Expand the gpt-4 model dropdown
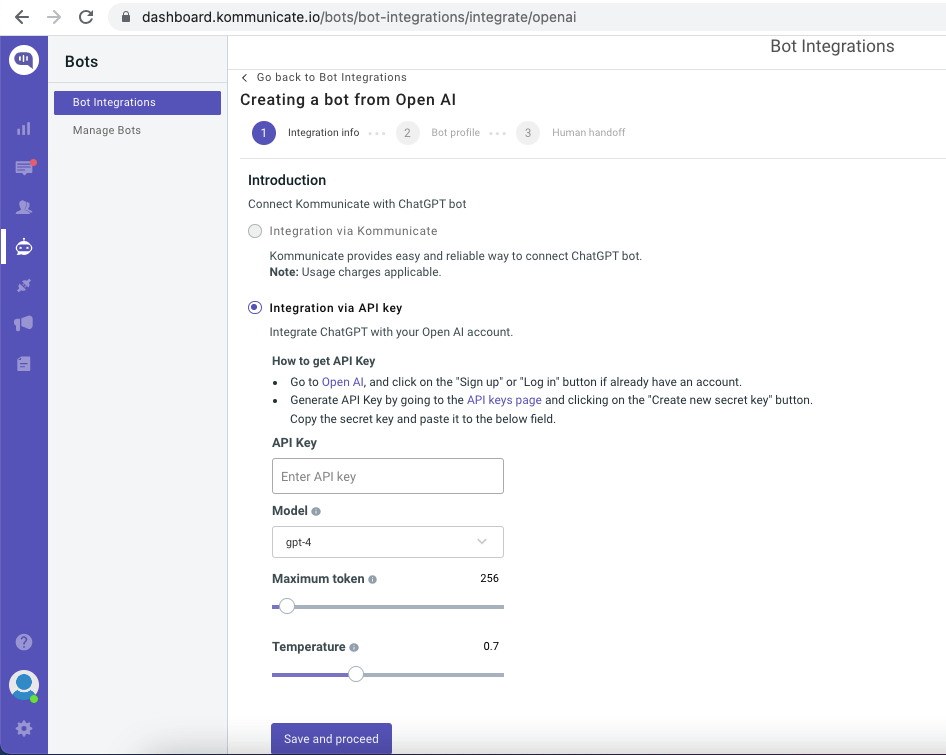The width and height of the screenshot is (946, 755). click(x=387, y=542)
